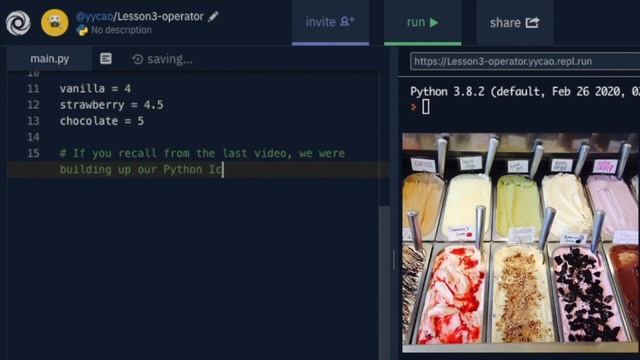The width and height of the screenshot is (640, 360).
Task: Click the ice cream display image
Action: pos(521,242)
